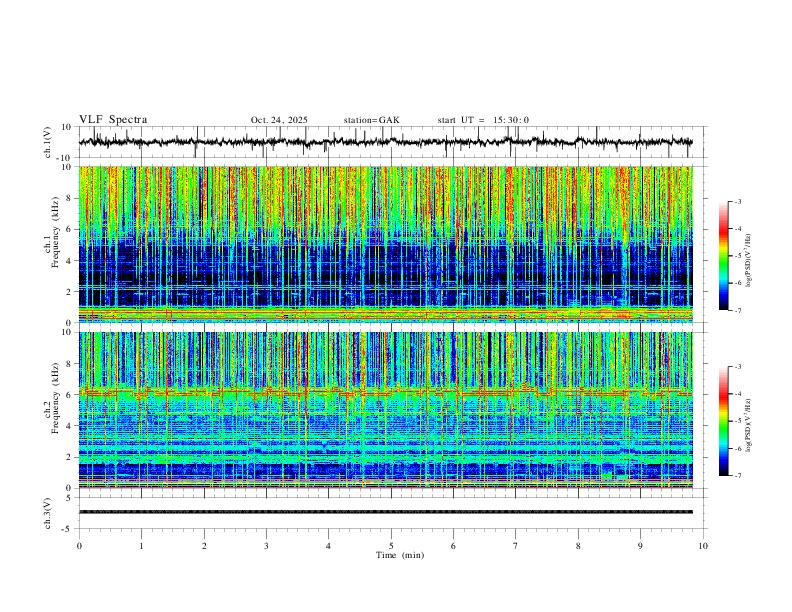Select the ch.1 "Frequency (kHz)" axis label
The height and width of the screenshot is (612, 792).
(x=55, y=232)
